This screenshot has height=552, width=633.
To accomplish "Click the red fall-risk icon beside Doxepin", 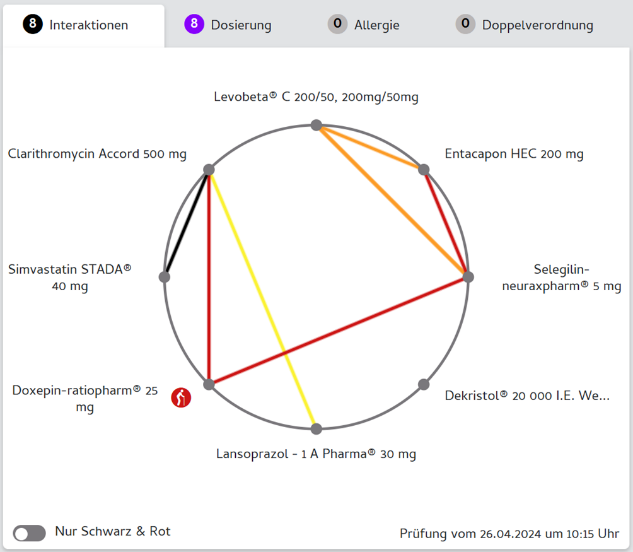I will [x=180, y=398].
